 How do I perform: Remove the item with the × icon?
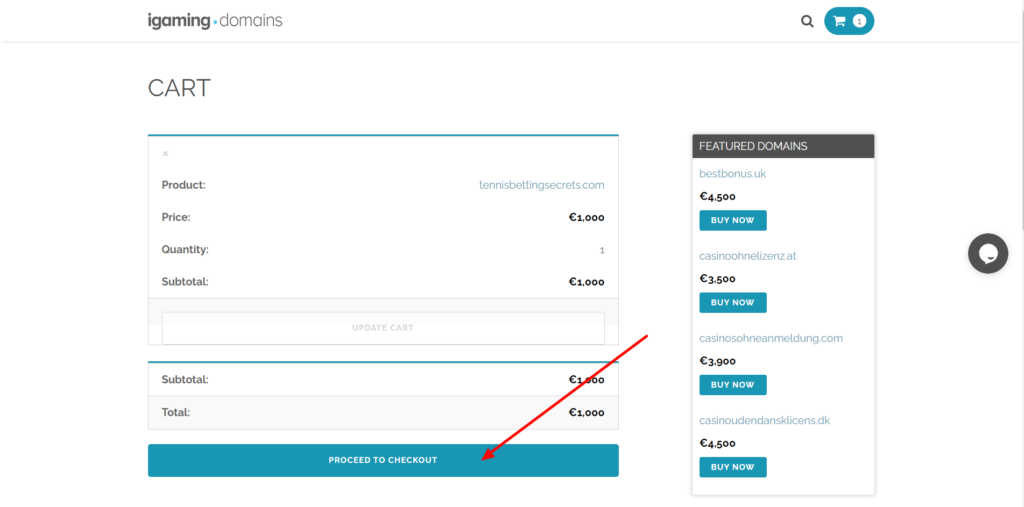pyautogui.click(x=165, y=154)
